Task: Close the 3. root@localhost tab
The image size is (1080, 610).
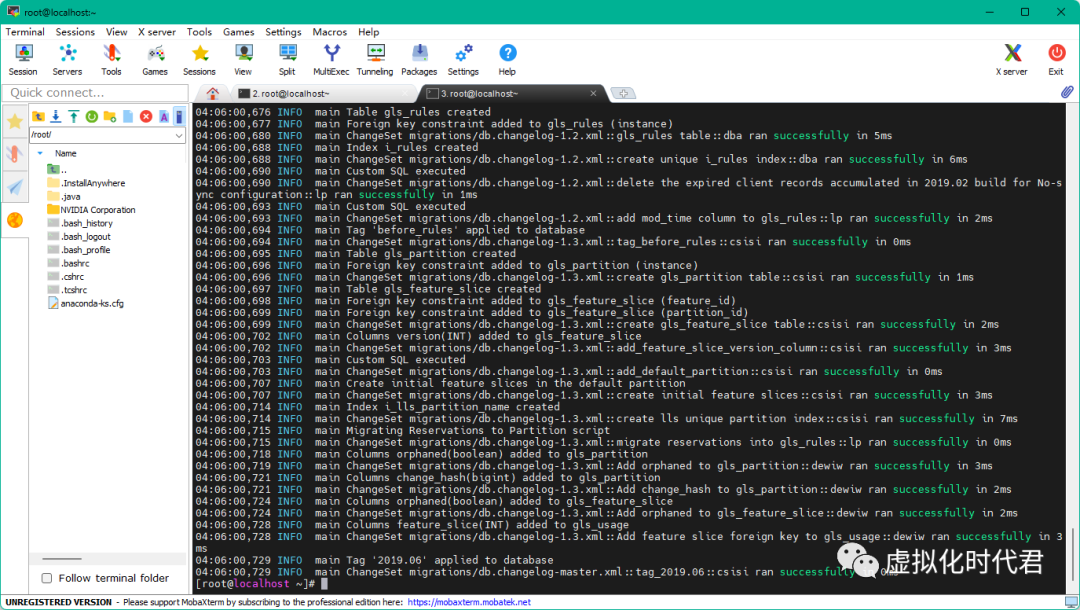Action: coord(593,93)
